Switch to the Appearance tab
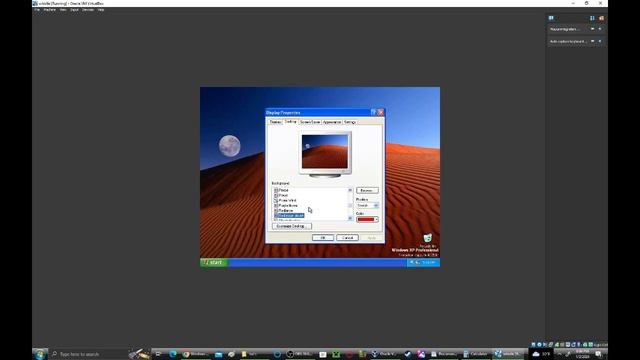640x360 pixels. [331, 122]
